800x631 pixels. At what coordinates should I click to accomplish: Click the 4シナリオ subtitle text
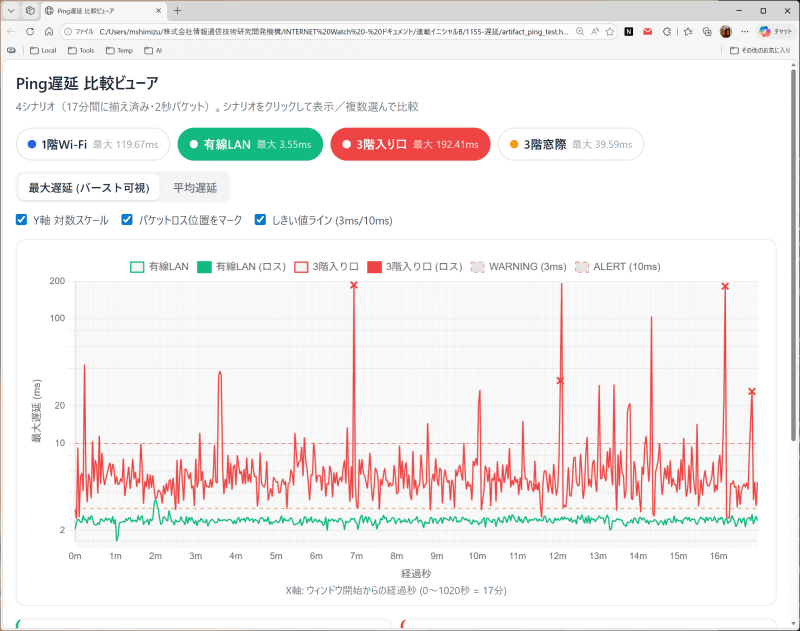[x=217, y=107]
